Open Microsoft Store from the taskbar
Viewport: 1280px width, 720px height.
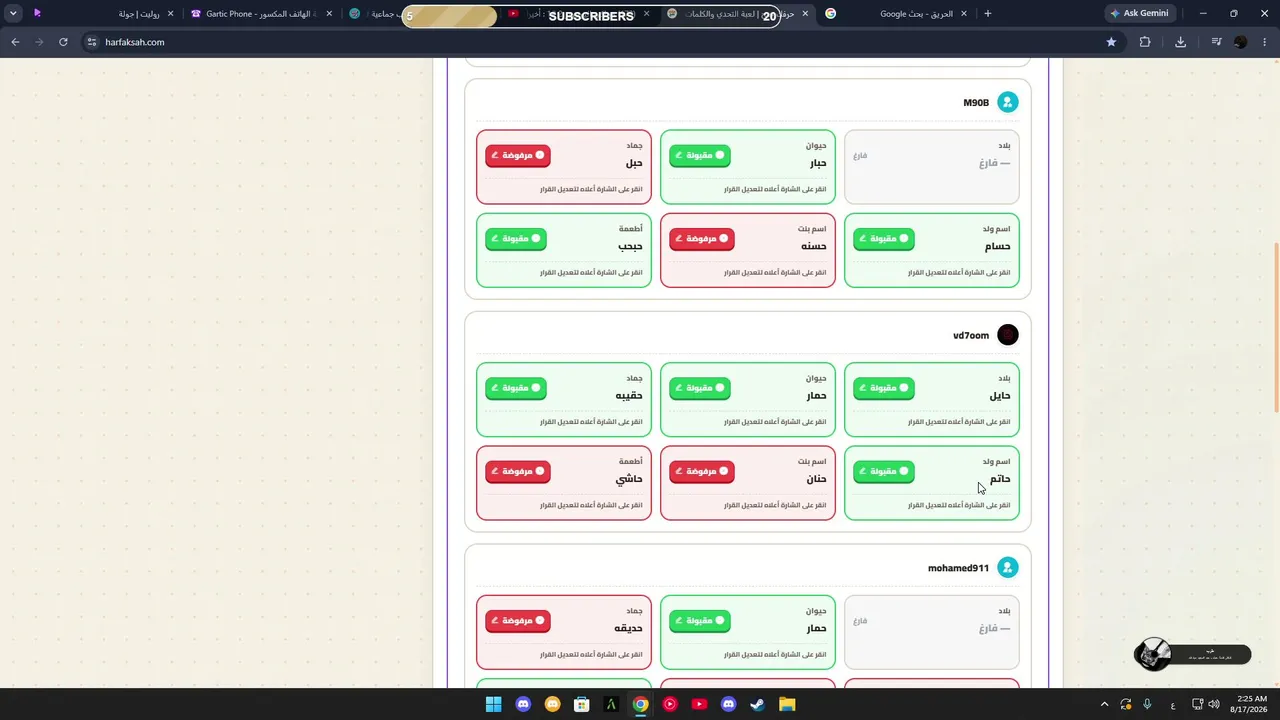tap(582, 704)
